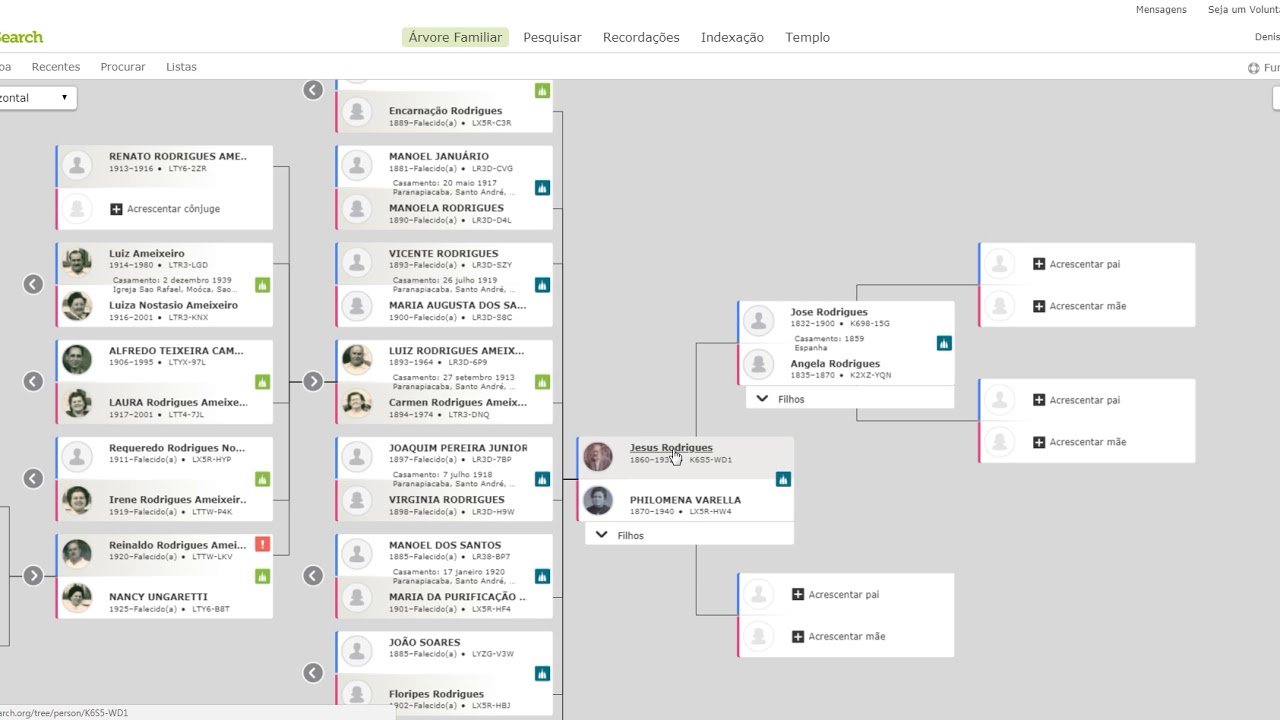1280x720 pixels.
Task: Open green record hints icon for Luiz Ameixeiro
Action: [263, 285]
